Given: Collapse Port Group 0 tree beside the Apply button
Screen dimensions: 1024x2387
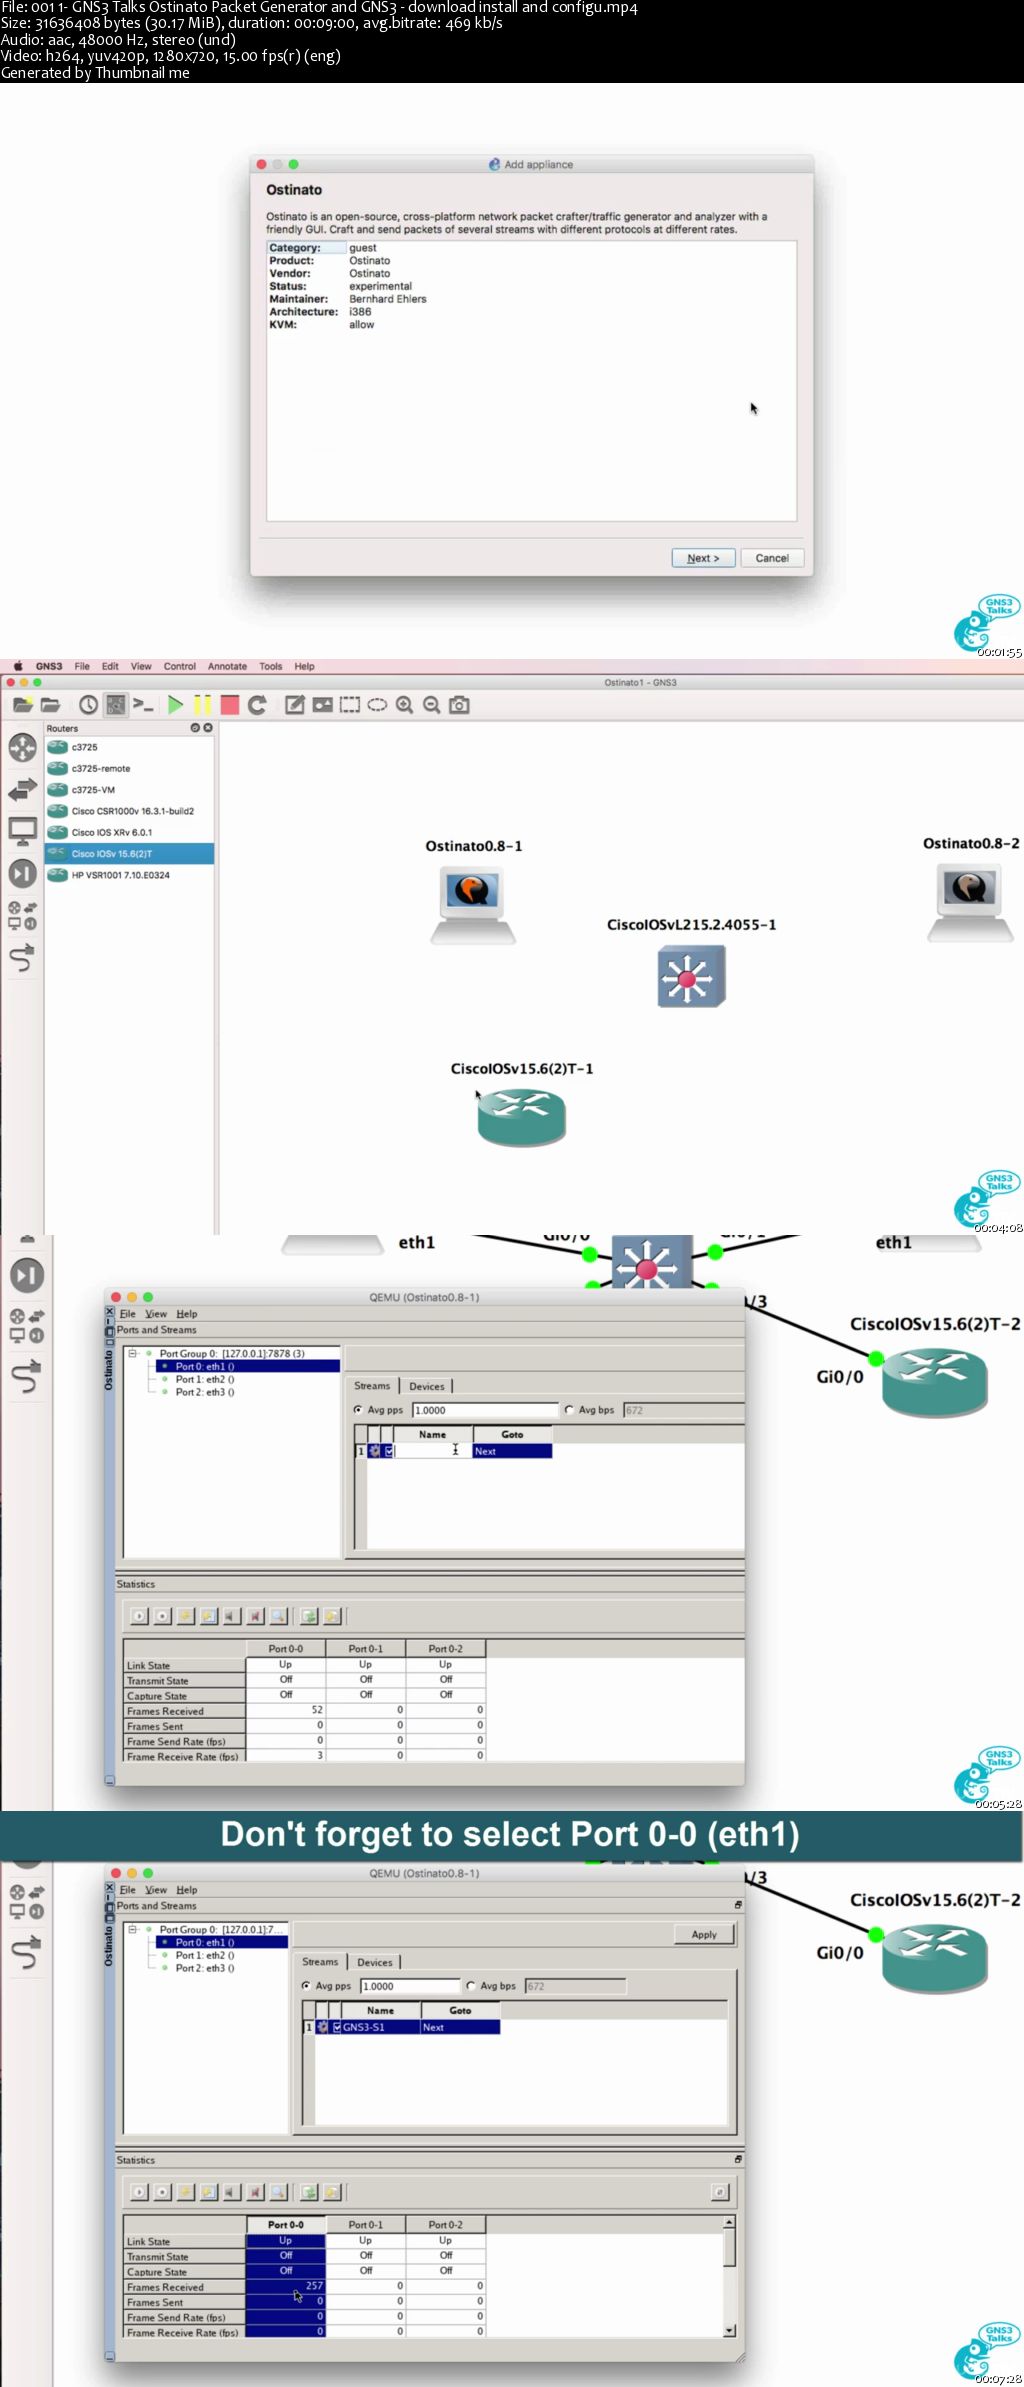Looking at the screenshot, I should pos(132,1929).
